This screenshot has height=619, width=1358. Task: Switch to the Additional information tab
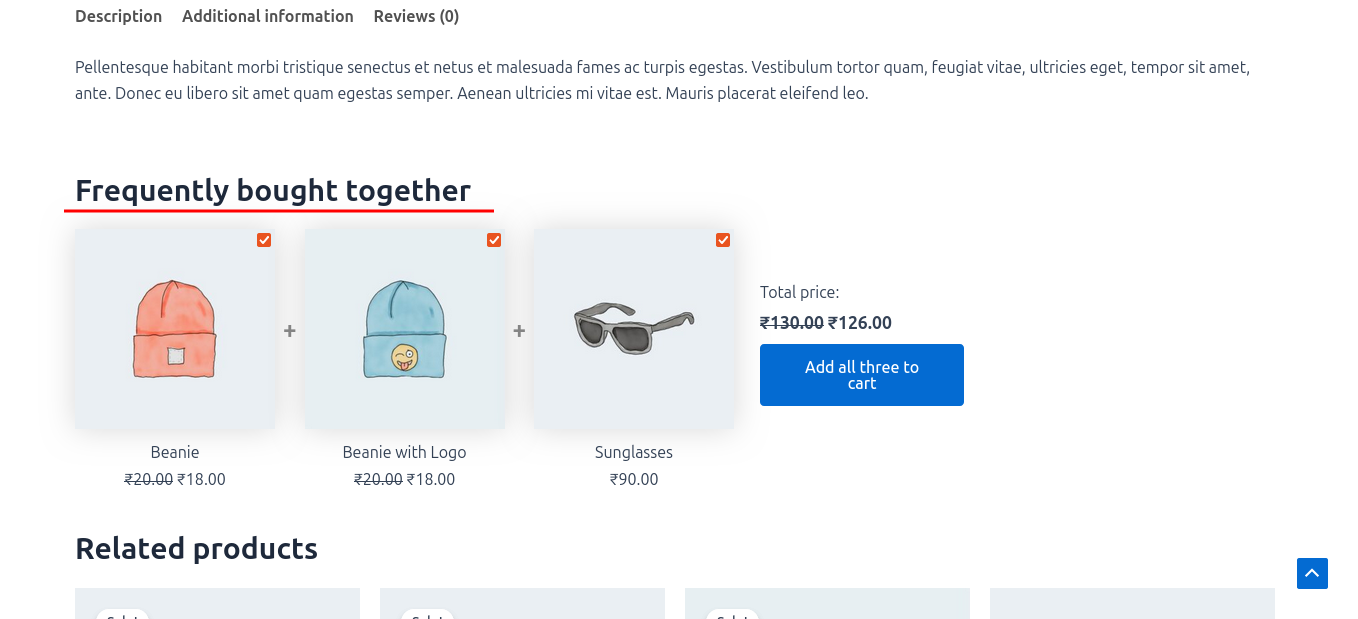pyautogui.click(x=267, y=16)
